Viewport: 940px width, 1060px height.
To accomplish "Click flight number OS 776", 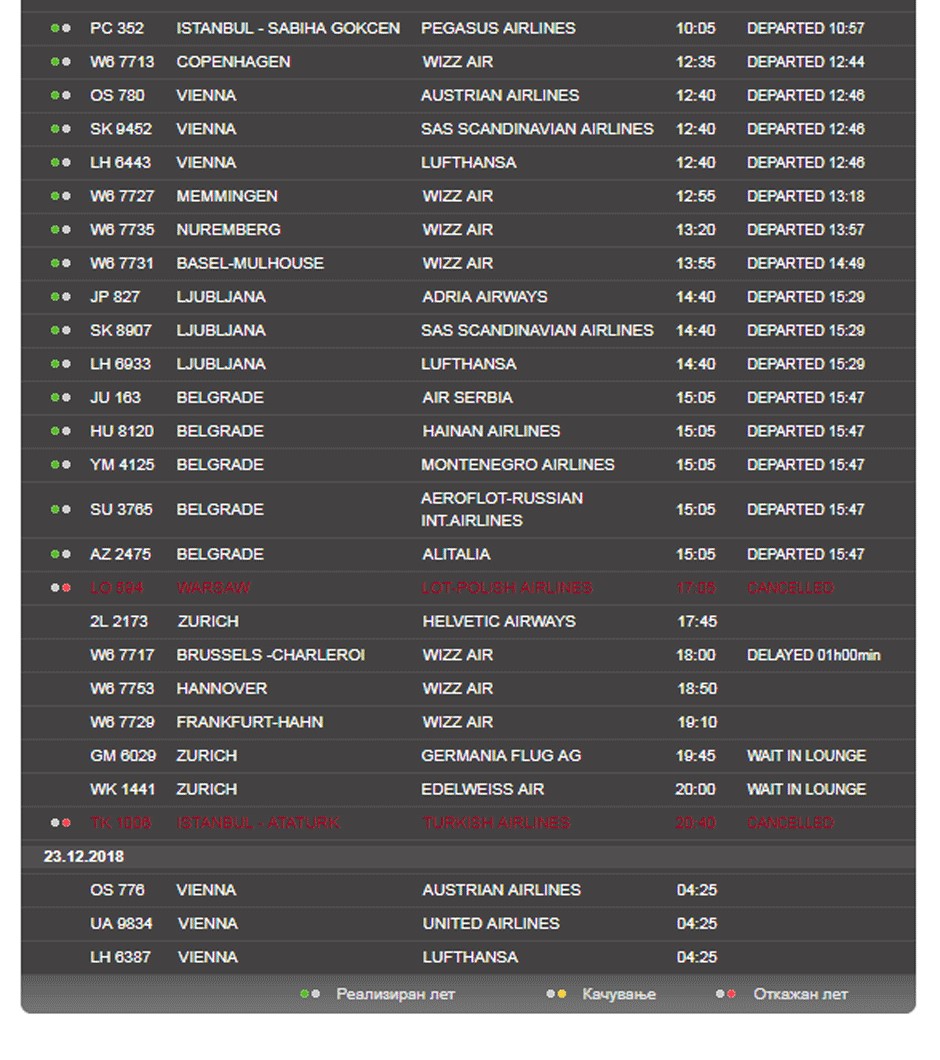I will pyautogui.click(x=117, y=890).
